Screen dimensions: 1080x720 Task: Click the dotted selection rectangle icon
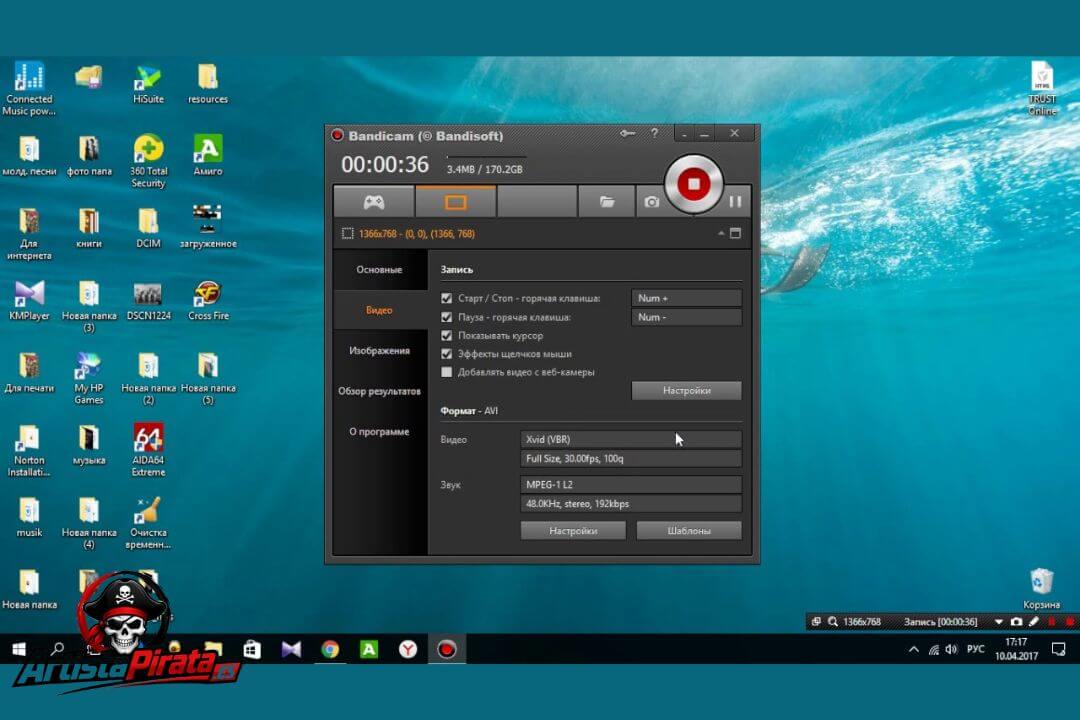[x=348, y=234]
